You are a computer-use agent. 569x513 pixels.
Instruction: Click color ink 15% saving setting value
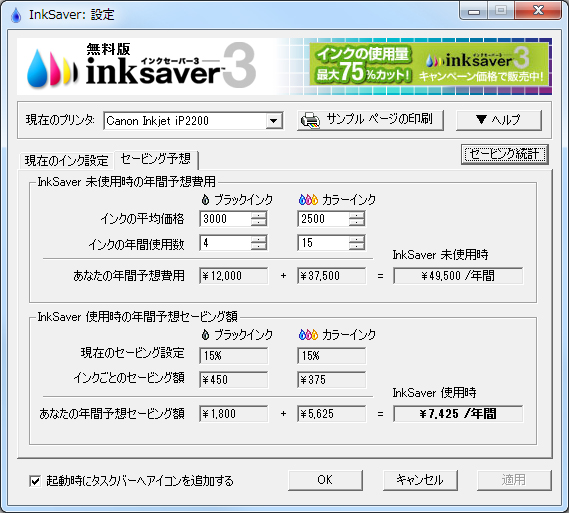332,356
